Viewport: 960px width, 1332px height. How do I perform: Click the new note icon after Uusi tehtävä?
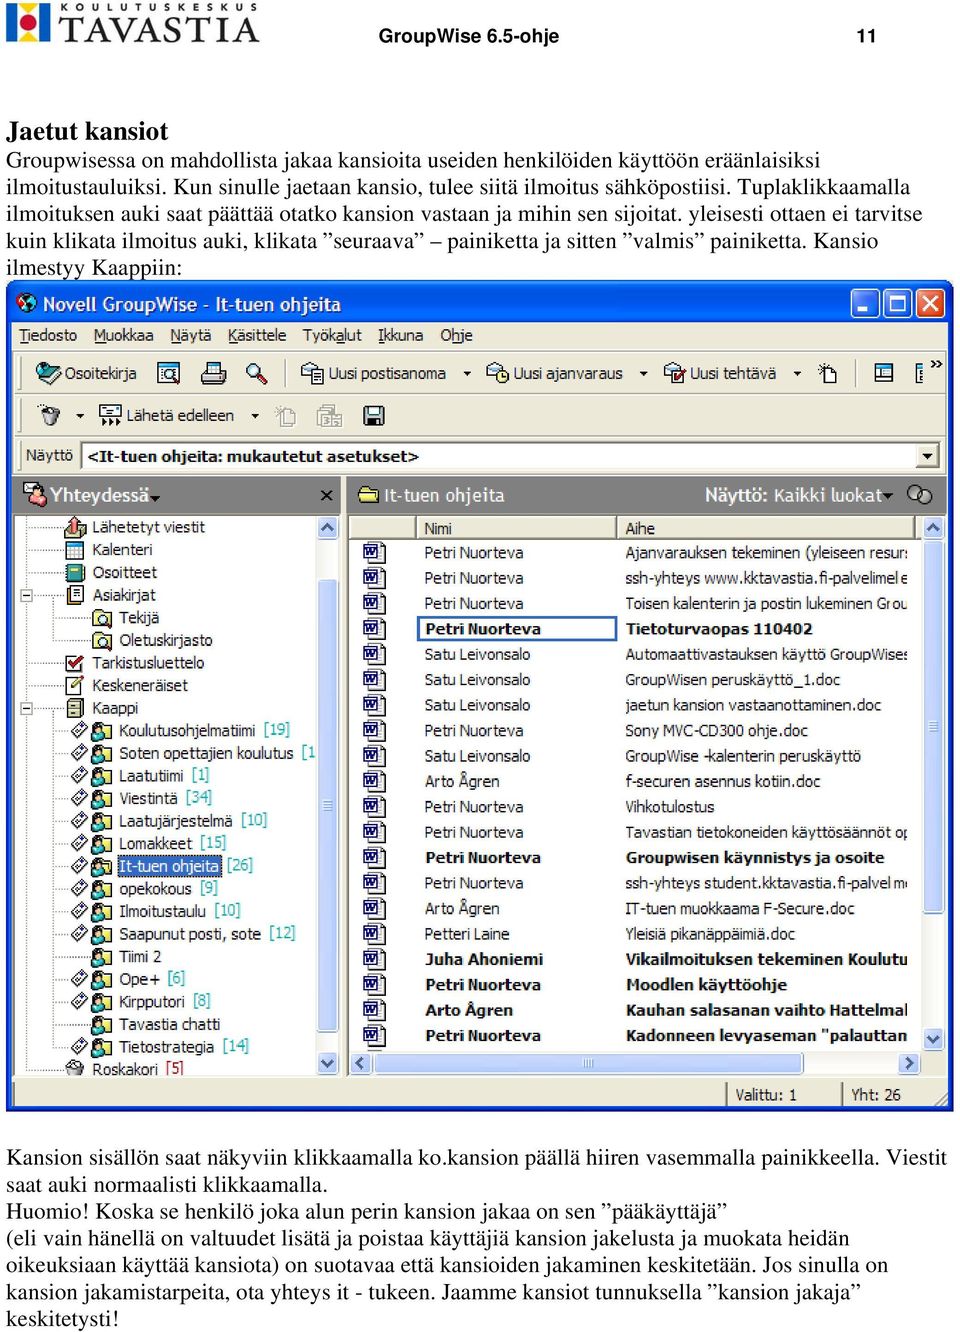pos(827,373)
